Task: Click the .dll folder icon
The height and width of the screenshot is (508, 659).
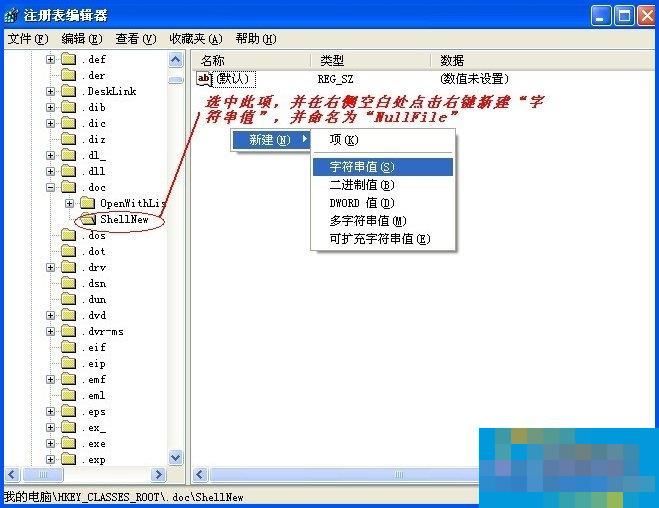Action: click(69, 171)
